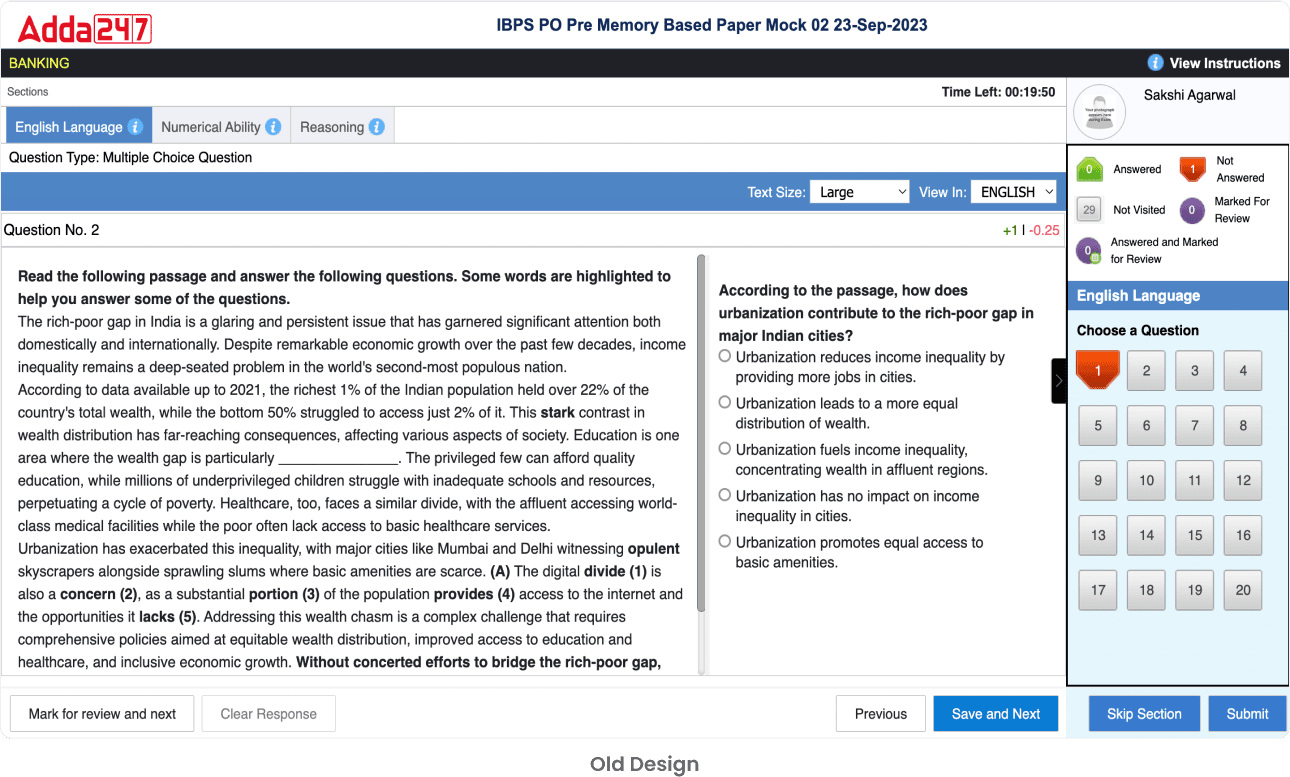This screenshot has width=1290, height=777.
Task: Choose 'Urbanization promotes equal access' option
Action: click(x=725, y=541)
